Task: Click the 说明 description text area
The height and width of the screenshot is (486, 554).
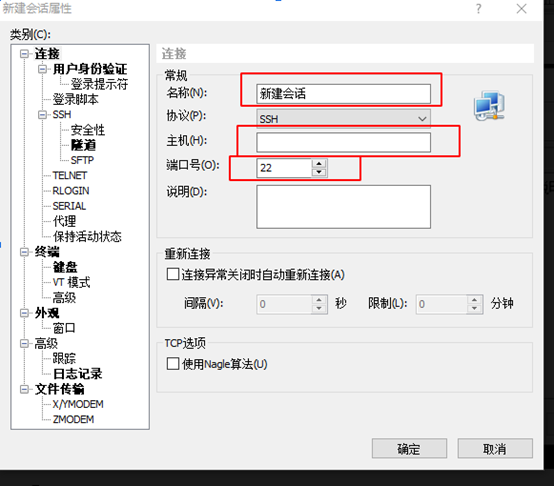Action: (x=343, y=207)
